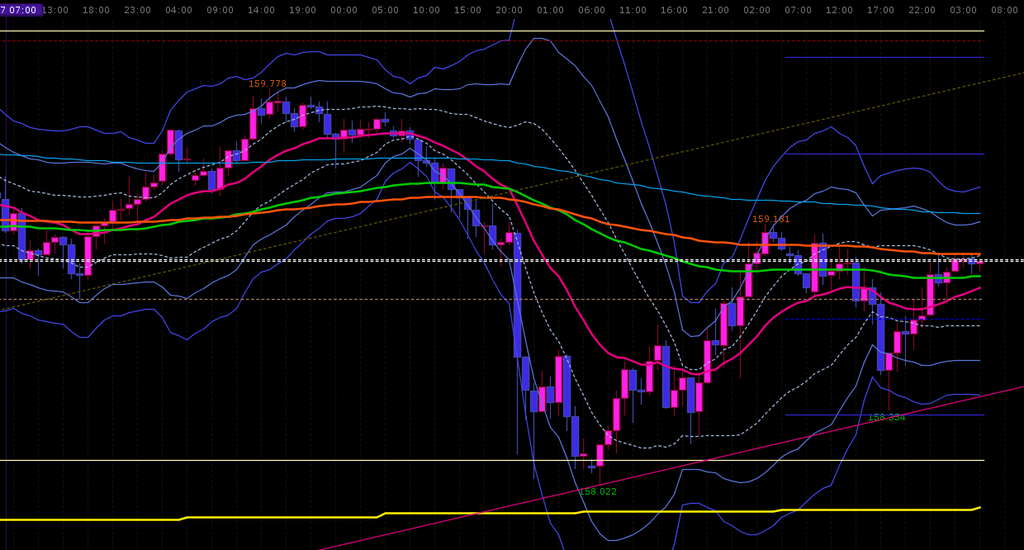Click the highlighted "7 07:00" time label
The width and height of the screenshot is (1024, 550).
[x=21, y=10]
